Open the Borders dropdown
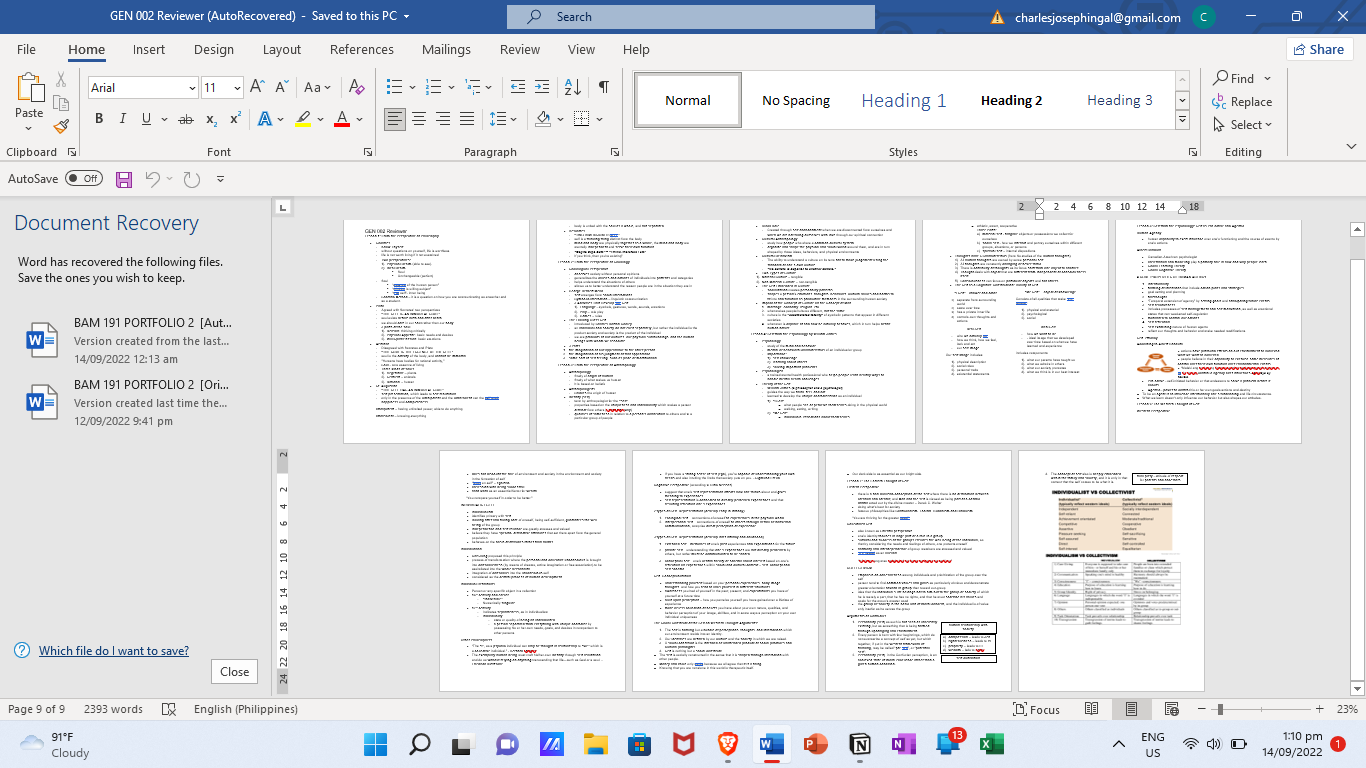 pos(599,119)
